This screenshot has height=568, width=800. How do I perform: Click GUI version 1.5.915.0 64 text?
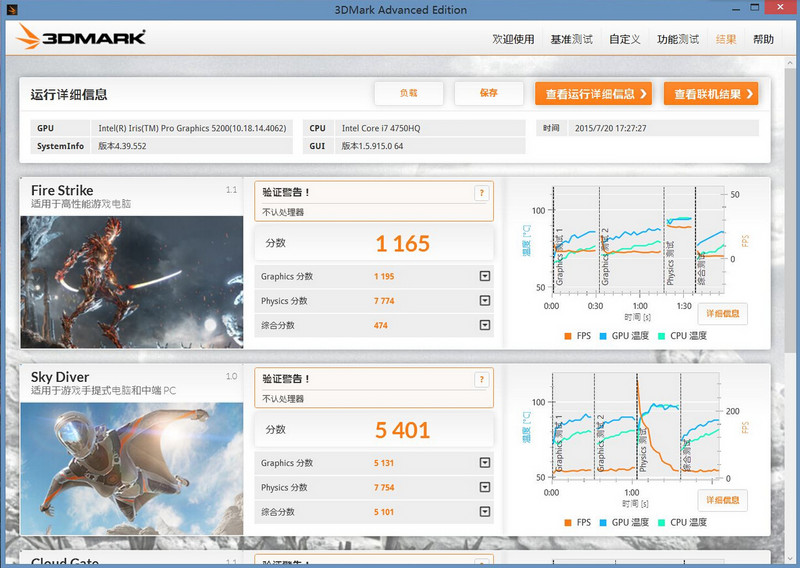pos(372,146)
